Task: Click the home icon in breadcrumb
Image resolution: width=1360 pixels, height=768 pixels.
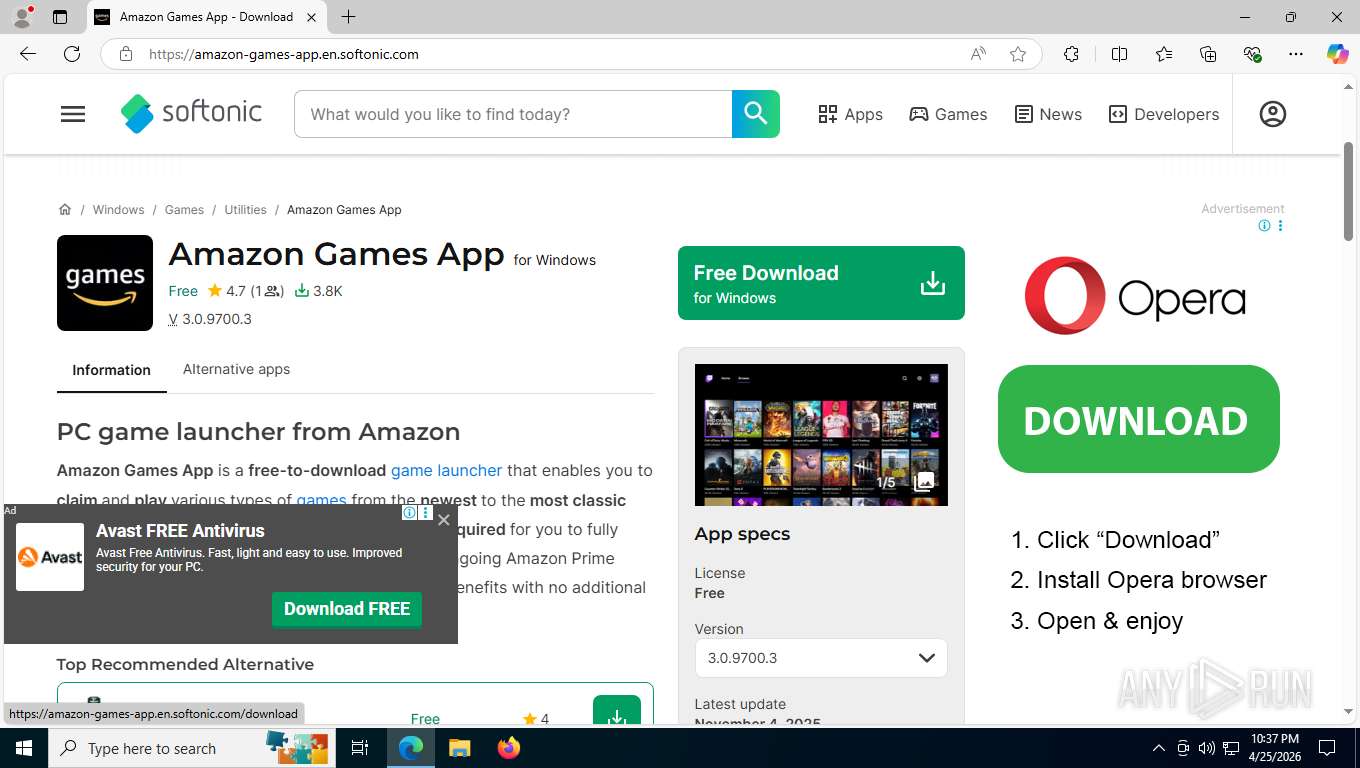Action: [x=65, y=209]
